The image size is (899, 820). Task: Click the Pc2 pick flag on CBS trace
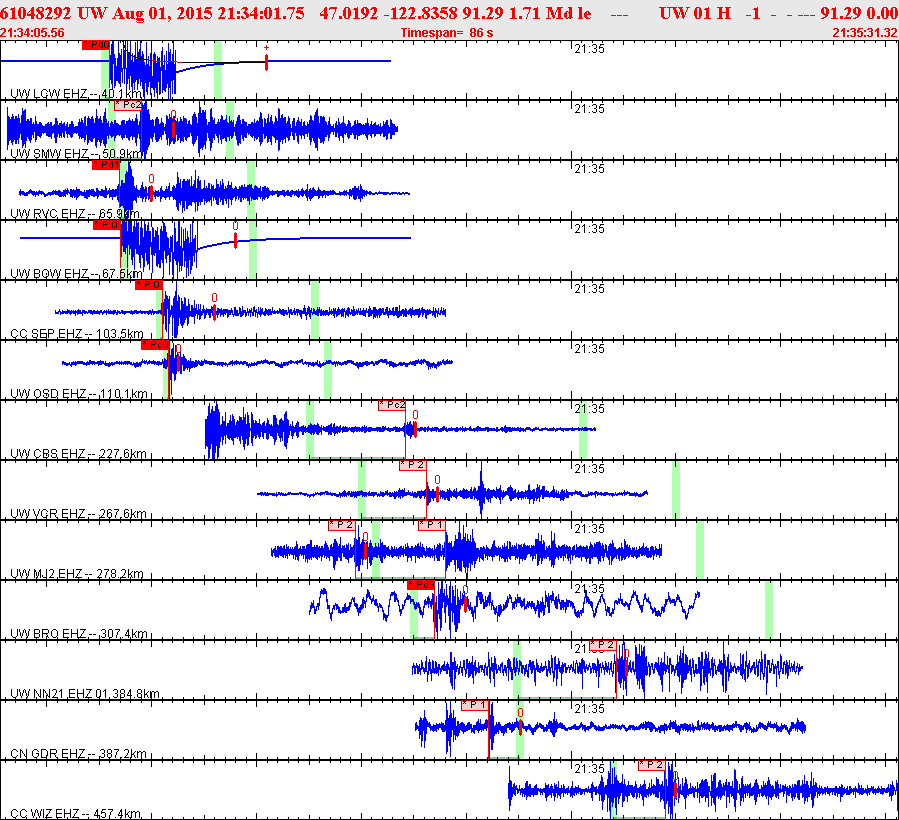click(x=392, y=405)
